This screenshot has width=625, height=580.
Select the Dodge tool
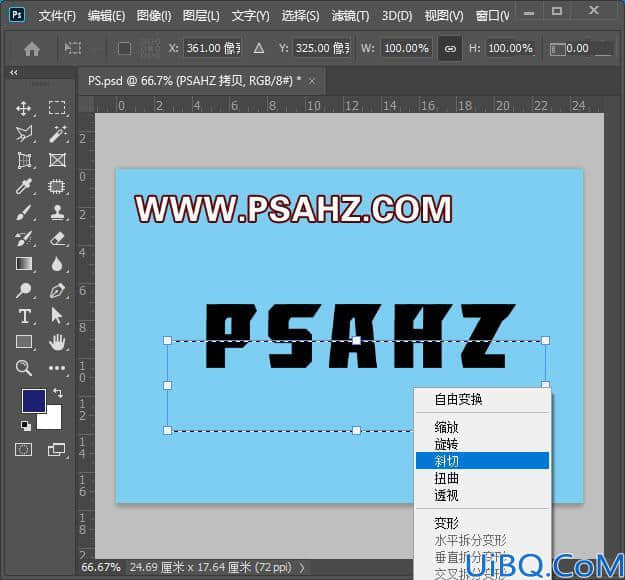tap(24, 290)
